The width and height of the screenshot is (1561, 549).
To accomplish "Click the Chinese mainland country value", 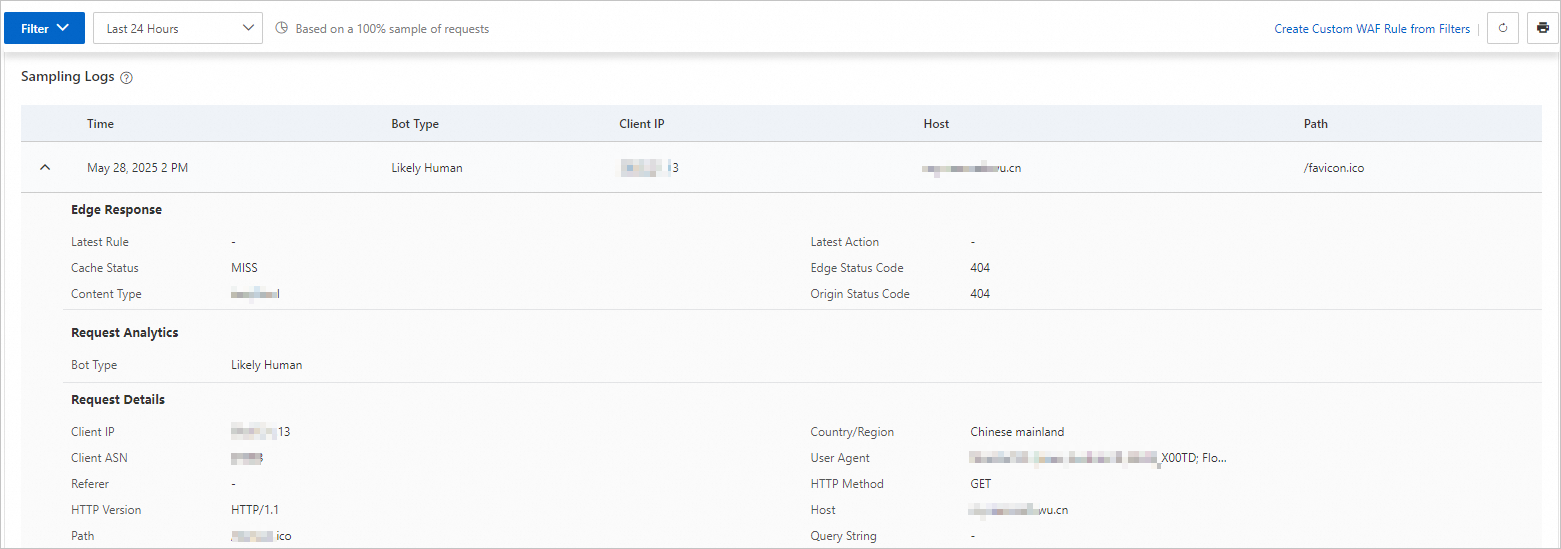I will [1017, 432].
